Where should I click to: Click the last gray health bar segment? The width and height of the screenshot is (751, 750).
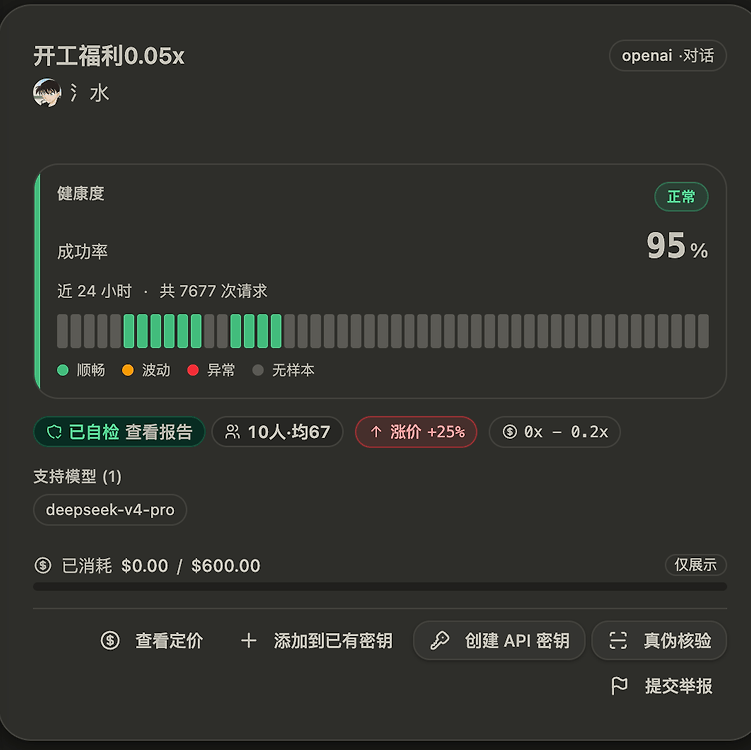coord(703,331)
